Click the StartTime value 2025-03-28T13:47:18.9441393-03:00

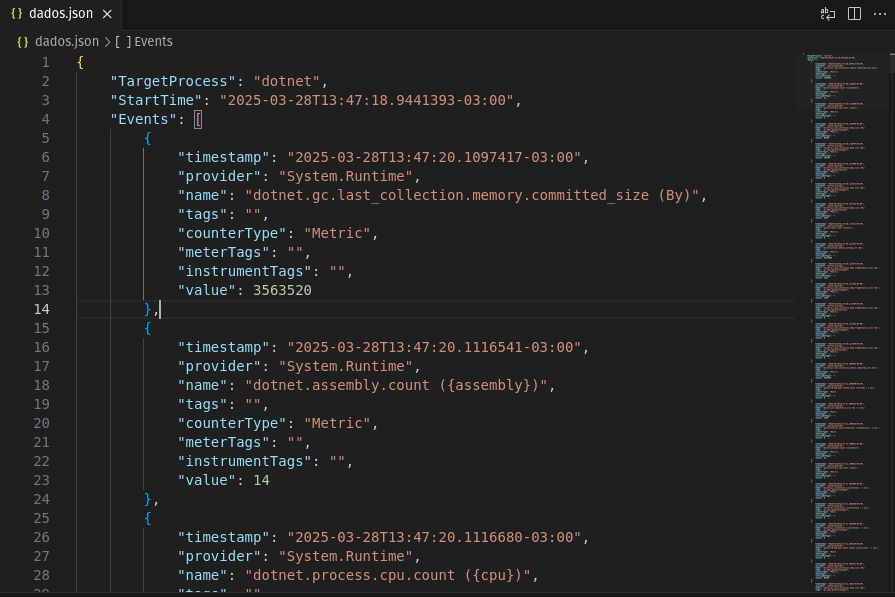point(367,100)
